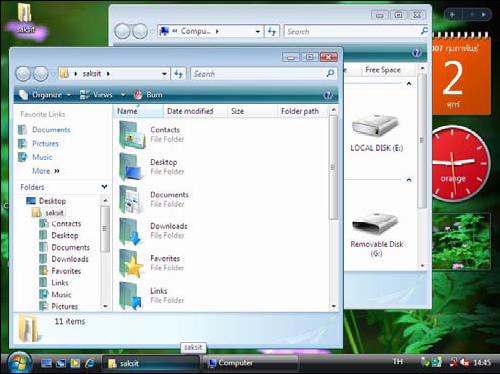This screenshot has width=500, height=374.
Task: Refresh the Computer window address bar
Action: pyautogui.click(x=272, y=31)
